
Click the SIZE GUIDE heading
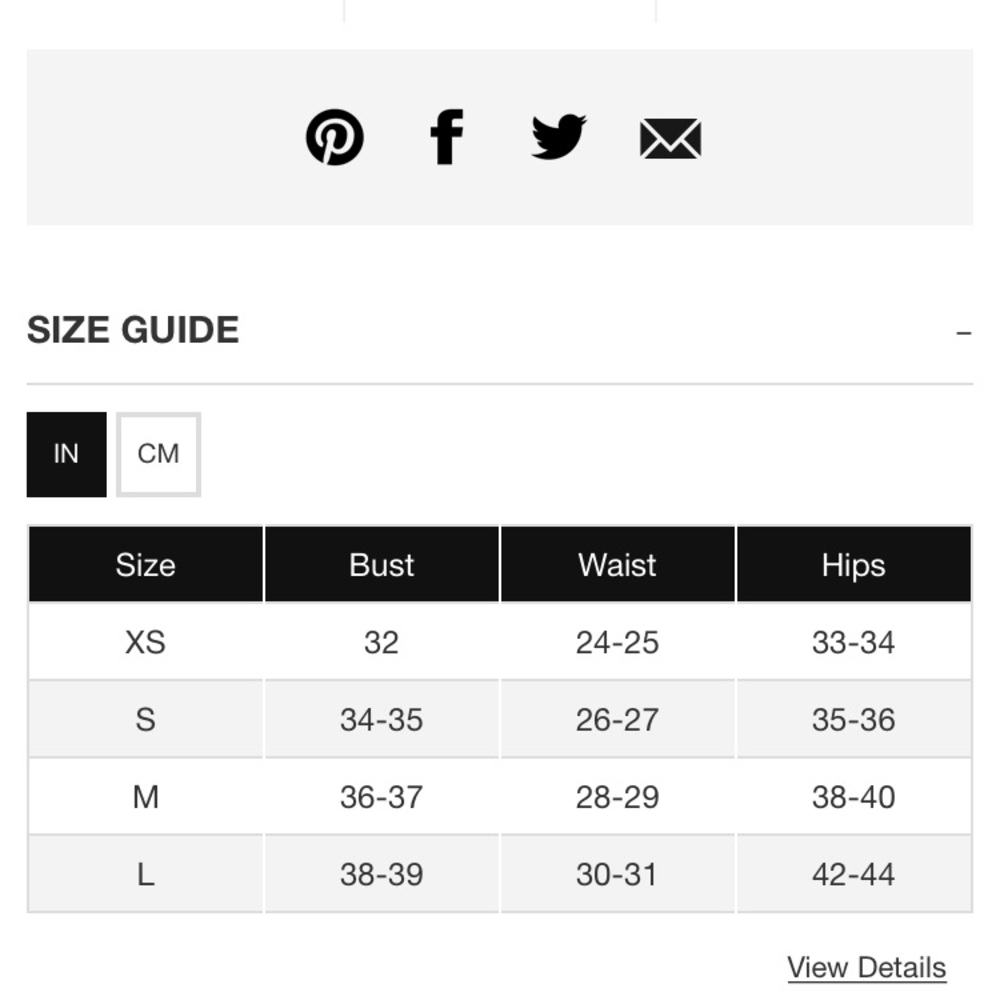click(x=133, y=330)
